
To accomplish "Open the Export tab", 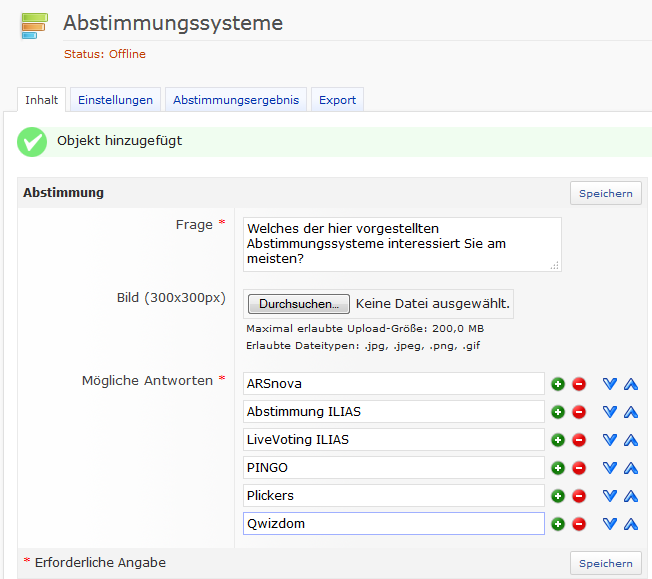I will (337, 100).
